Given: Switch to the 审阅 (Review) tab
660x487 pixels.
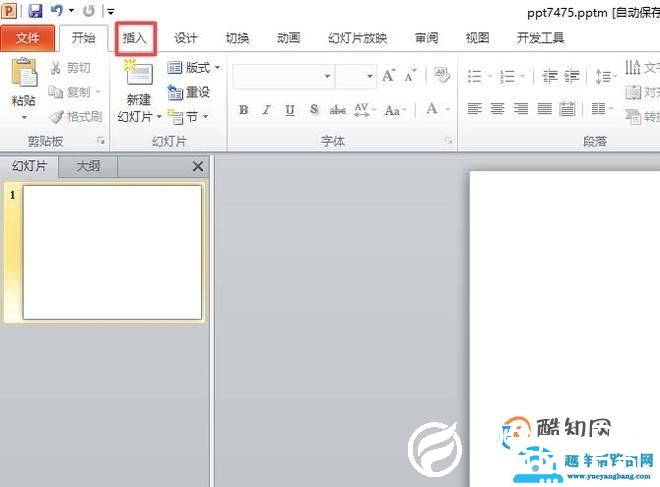Looking at the screenshot, I should (426, 38).
